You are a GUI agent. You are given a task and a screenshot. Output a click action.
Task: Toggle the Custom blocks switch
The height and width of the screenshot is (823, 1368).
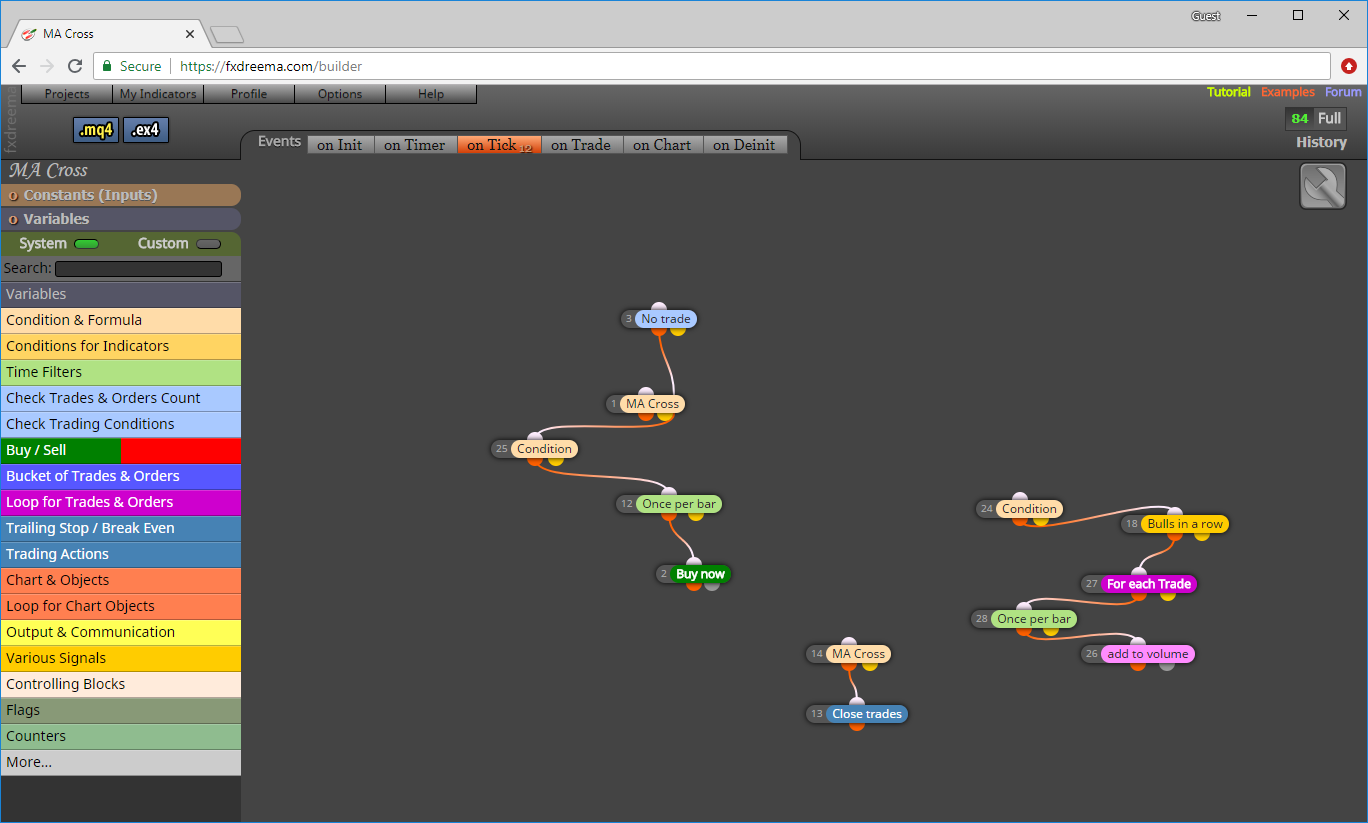click(208, 244)
